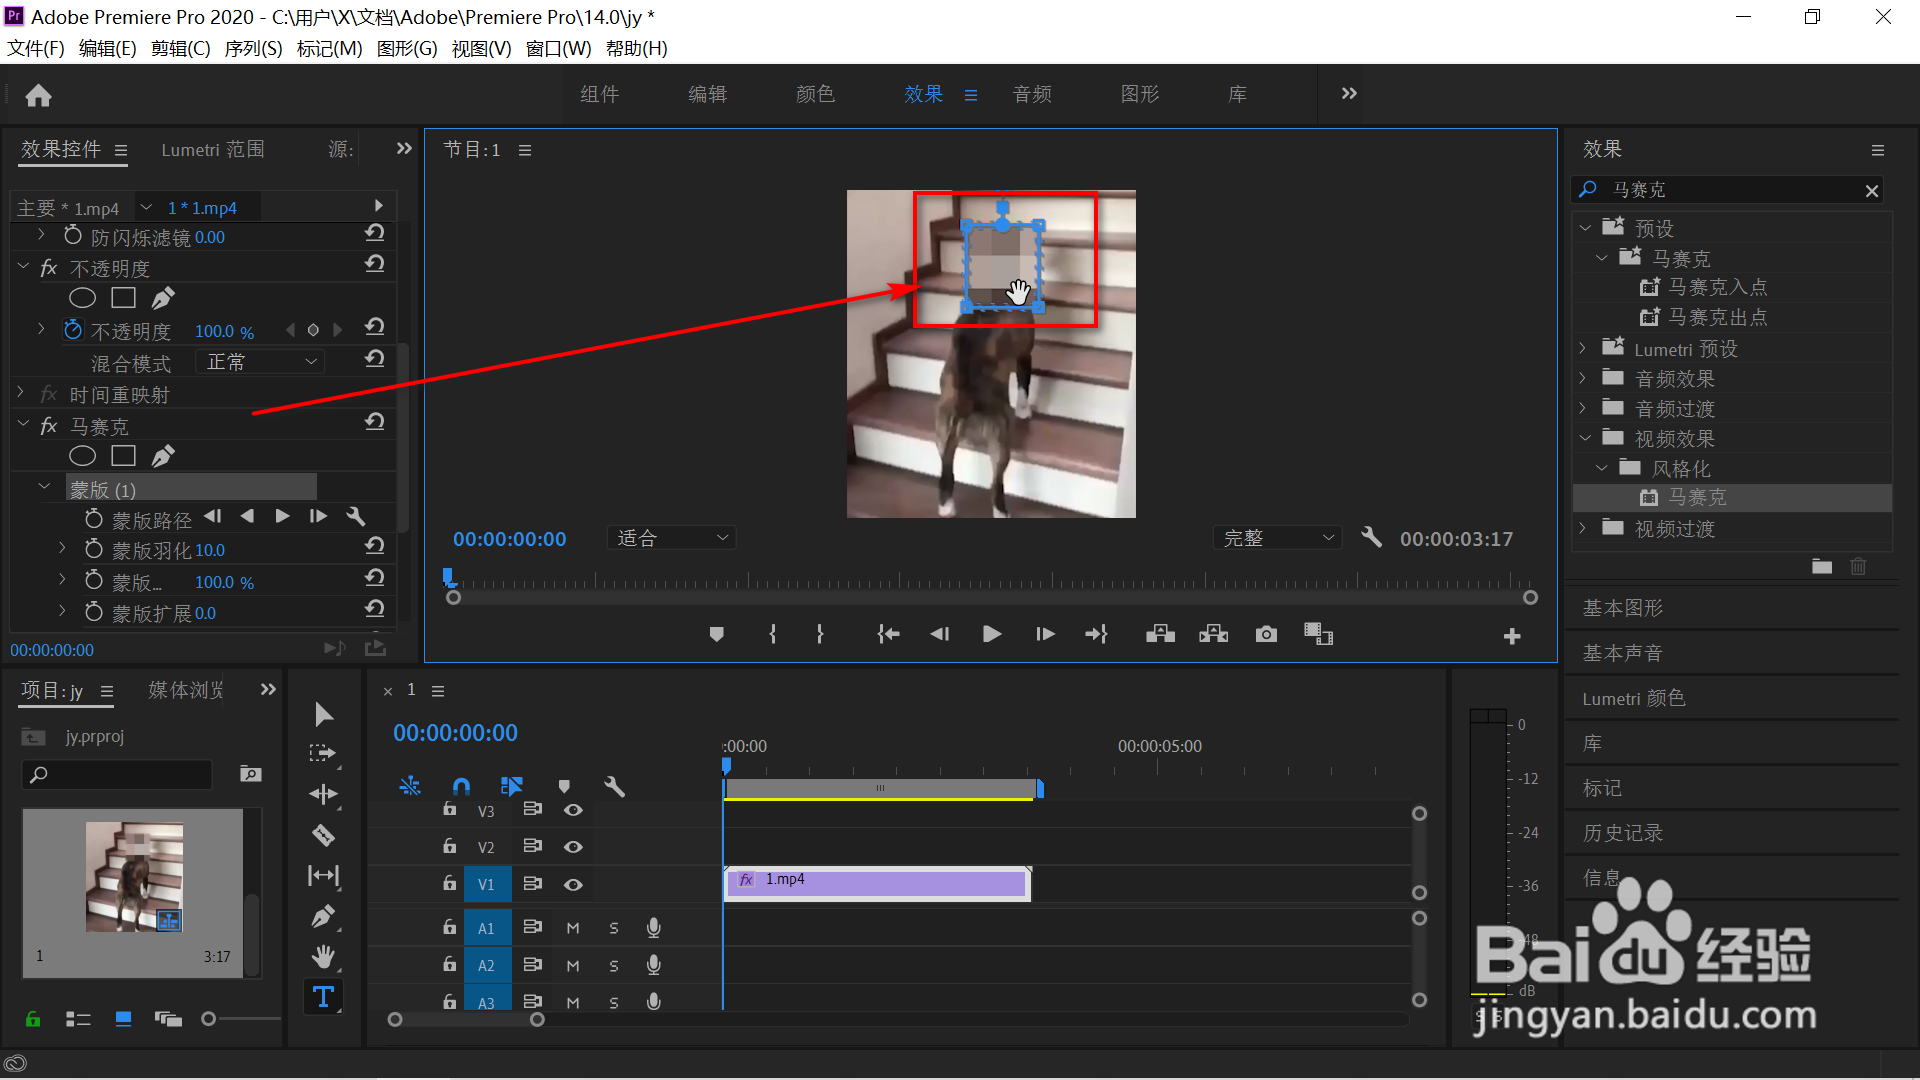Screen dimensions: 1920x1080
Task: Play the program monitor sequence
Action: tap(991, 634)
